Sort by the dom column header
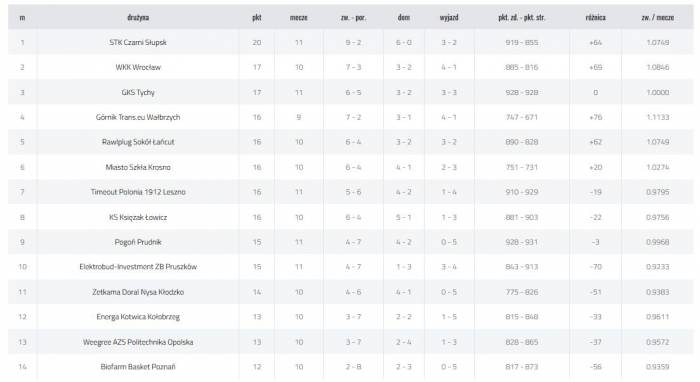The image size is (700, 382). [404, 17]
